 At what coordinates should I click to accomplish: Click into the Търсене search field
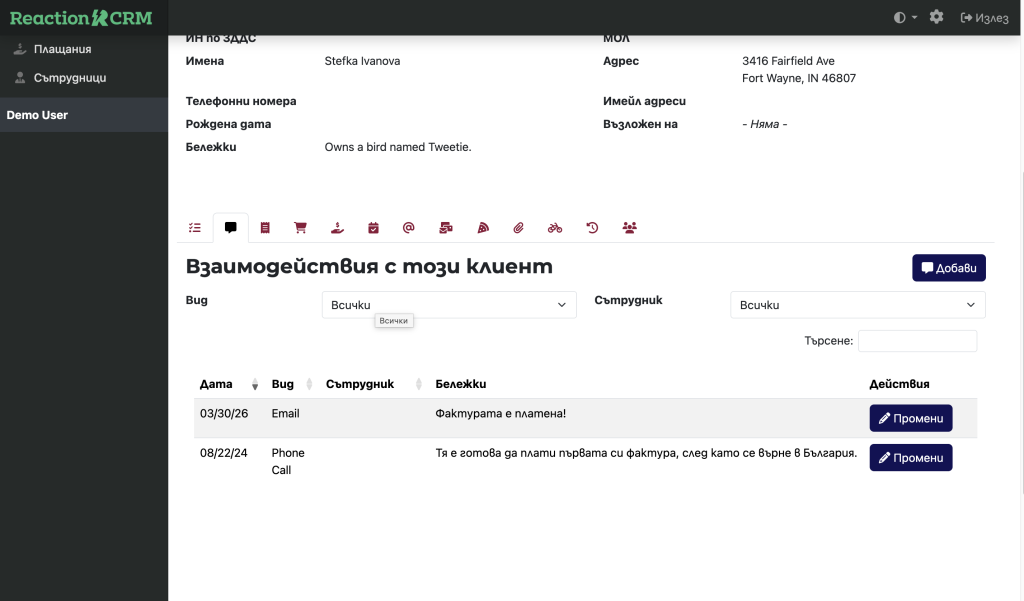[x=917, y=341]
